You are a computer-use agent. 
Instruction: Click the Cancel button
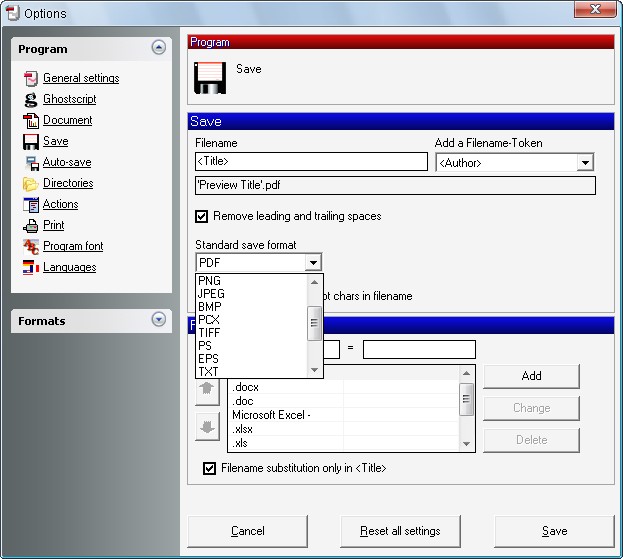click(247, 531)
